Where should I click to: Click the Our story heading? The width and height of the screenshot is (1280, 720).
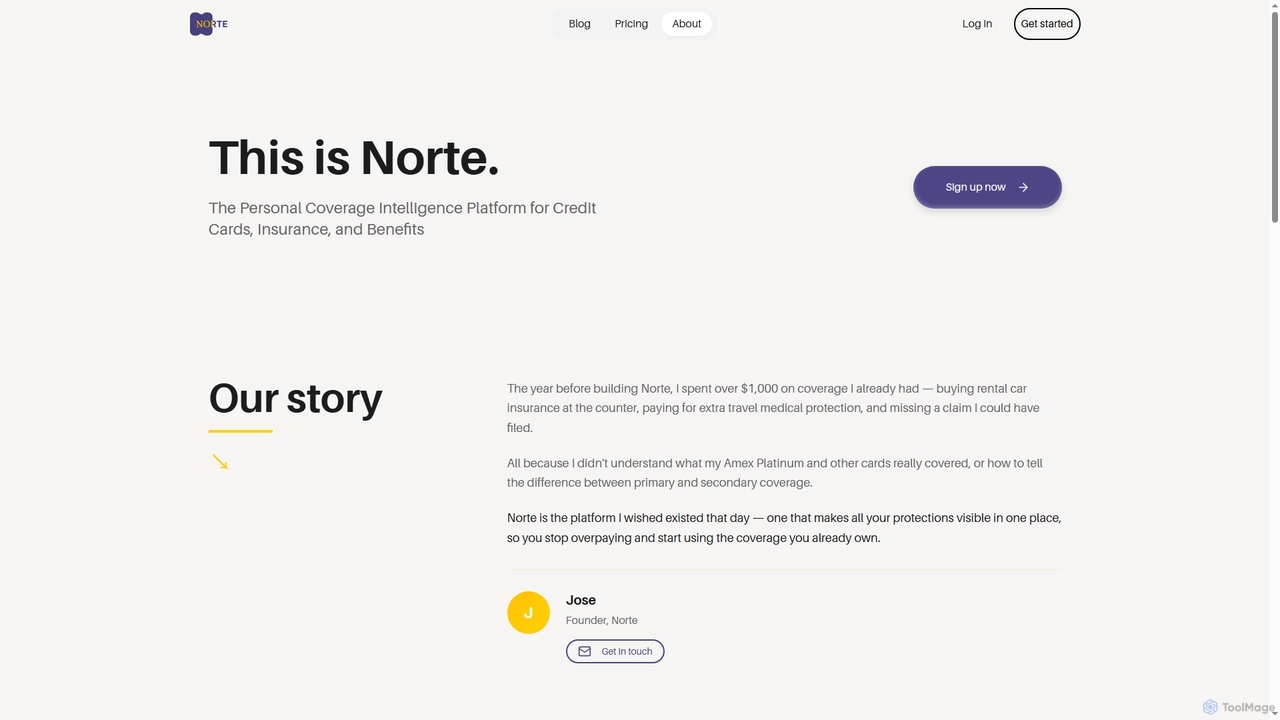pyautogui.click(x=295, y=398)
